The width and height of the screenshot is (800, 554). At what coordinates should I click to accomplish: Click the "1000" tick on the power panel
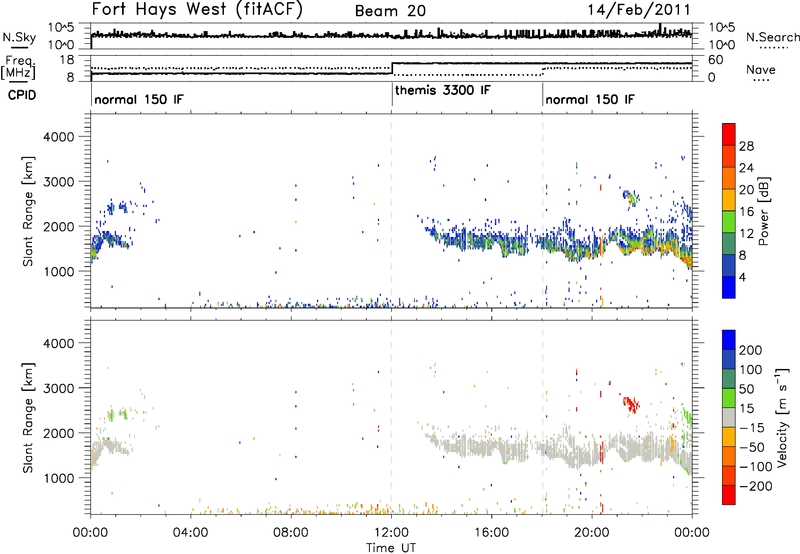[59, 271]
